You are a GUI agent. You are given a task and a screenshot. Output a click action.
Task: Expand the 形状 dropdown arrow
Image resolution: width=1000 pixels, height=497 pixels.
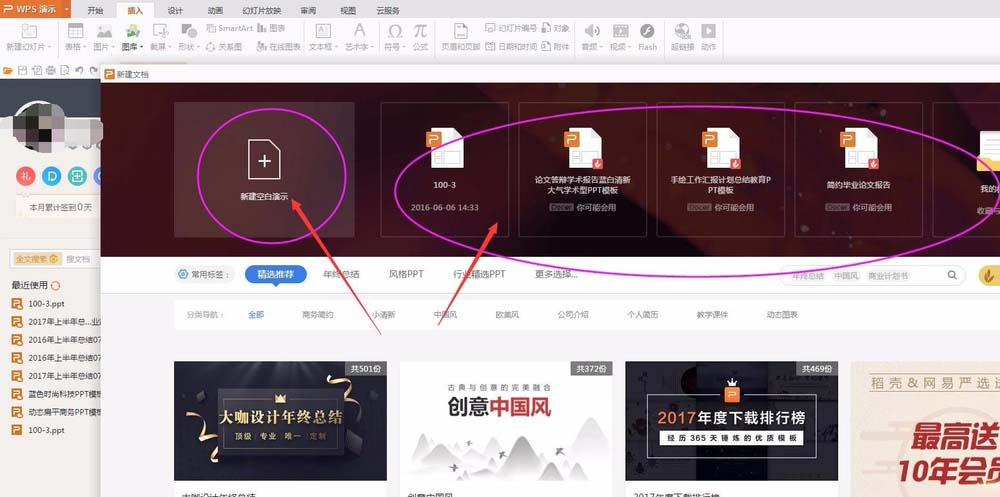coord(198,47)
